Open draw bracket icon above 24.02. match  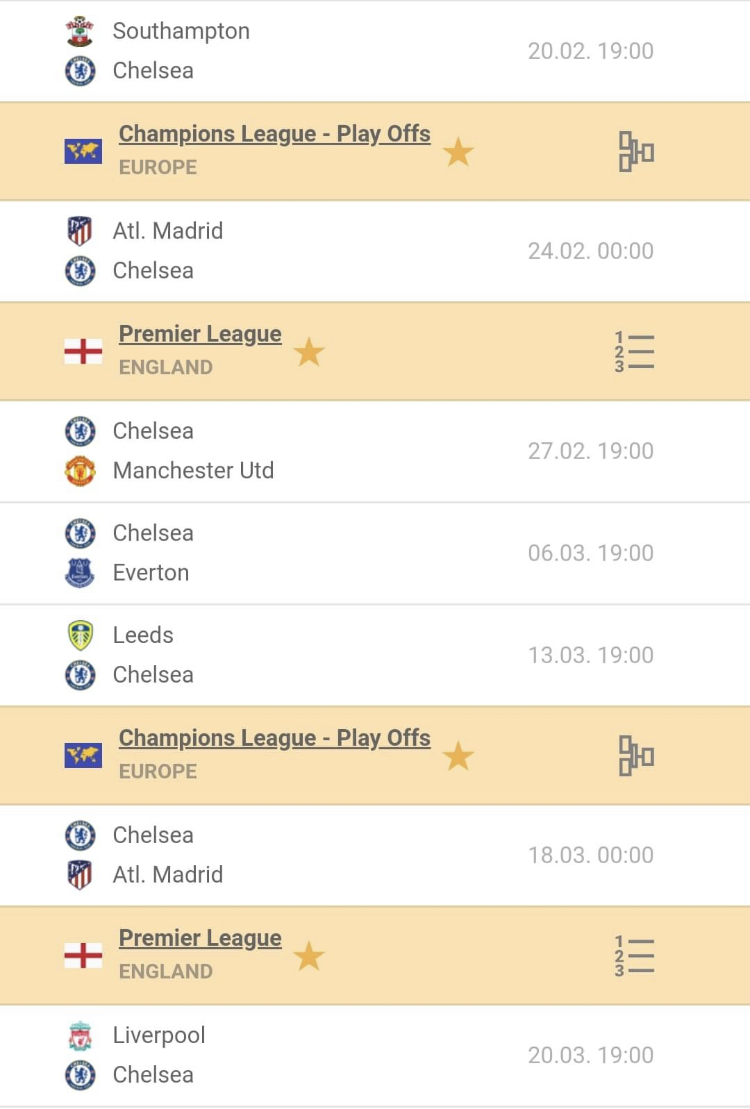(636, 152)
